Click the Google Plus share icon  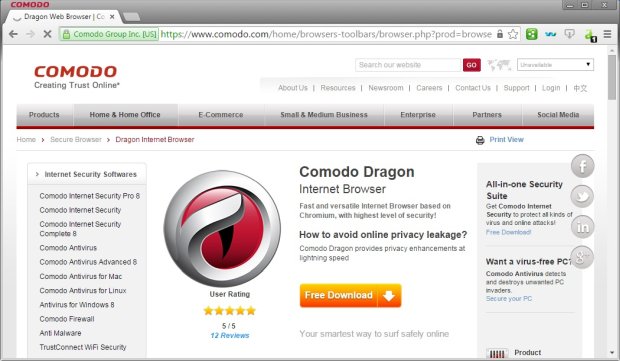point(582,257)
